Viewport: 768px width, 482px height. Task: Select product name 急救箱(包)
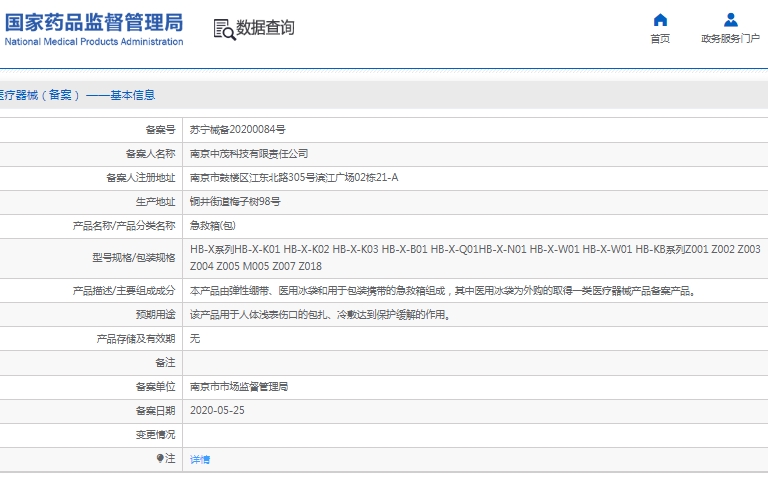coord(213,225)
